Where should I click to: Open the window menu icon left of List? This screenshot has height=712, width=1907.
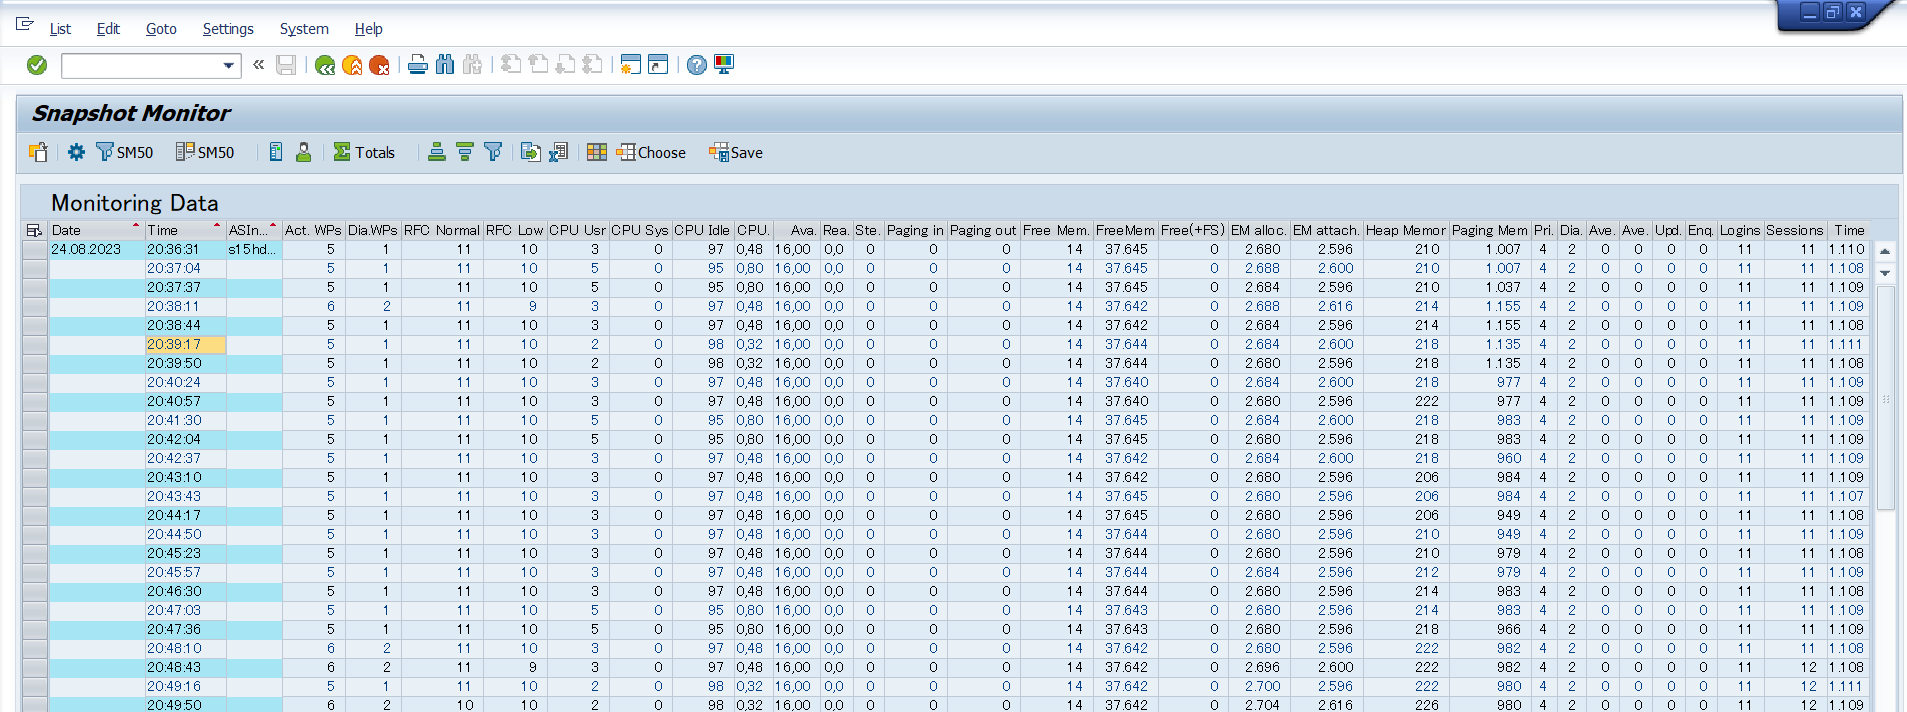pyautogui.click(x=25, y=25)
